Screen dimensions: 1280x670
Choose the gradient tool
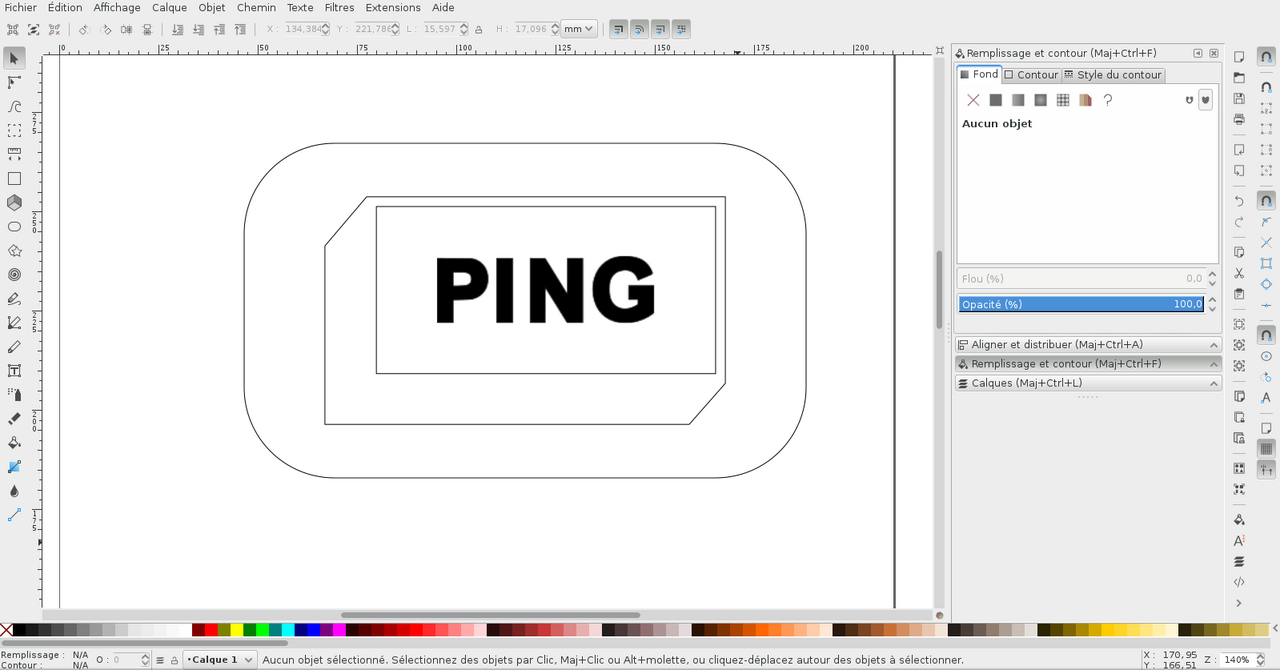point(14,466)
